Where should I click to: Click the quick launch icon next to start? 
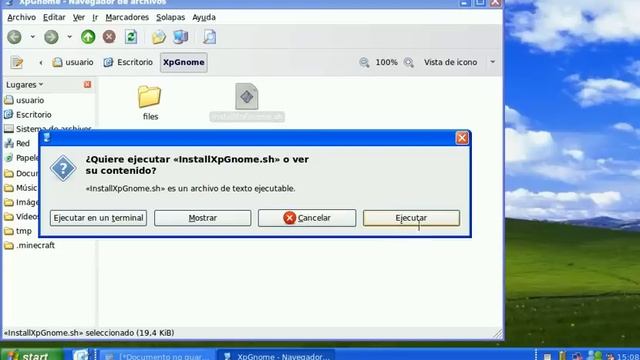pos(81,355)
